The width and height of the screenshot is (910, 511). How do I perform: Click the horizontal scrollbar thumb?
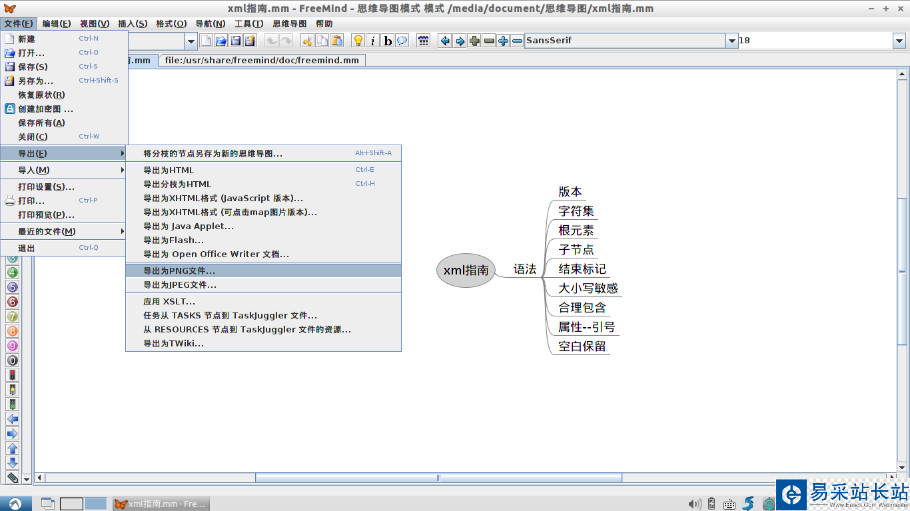438,478
